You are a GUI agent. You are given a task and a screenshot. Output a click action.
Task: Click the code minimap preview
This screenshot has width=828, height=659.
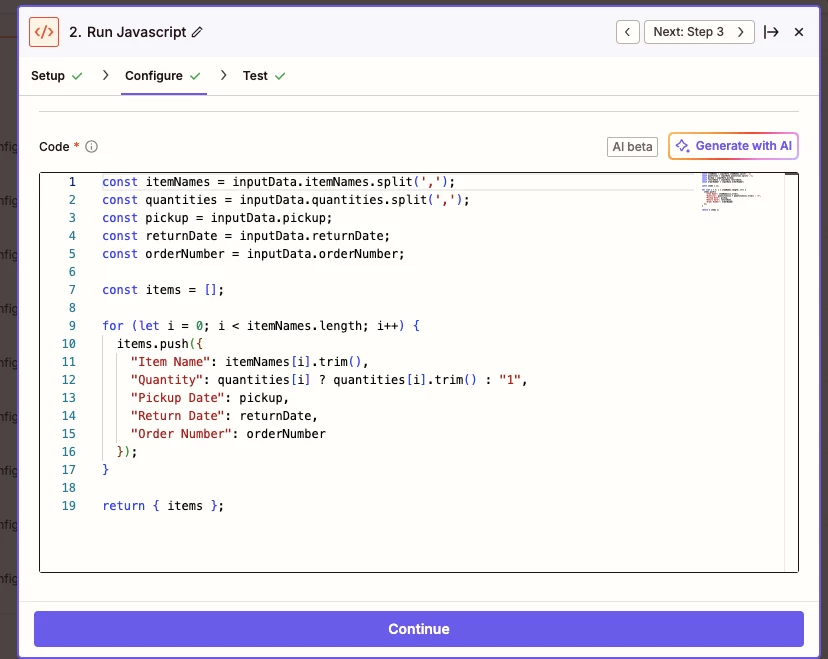731,192
